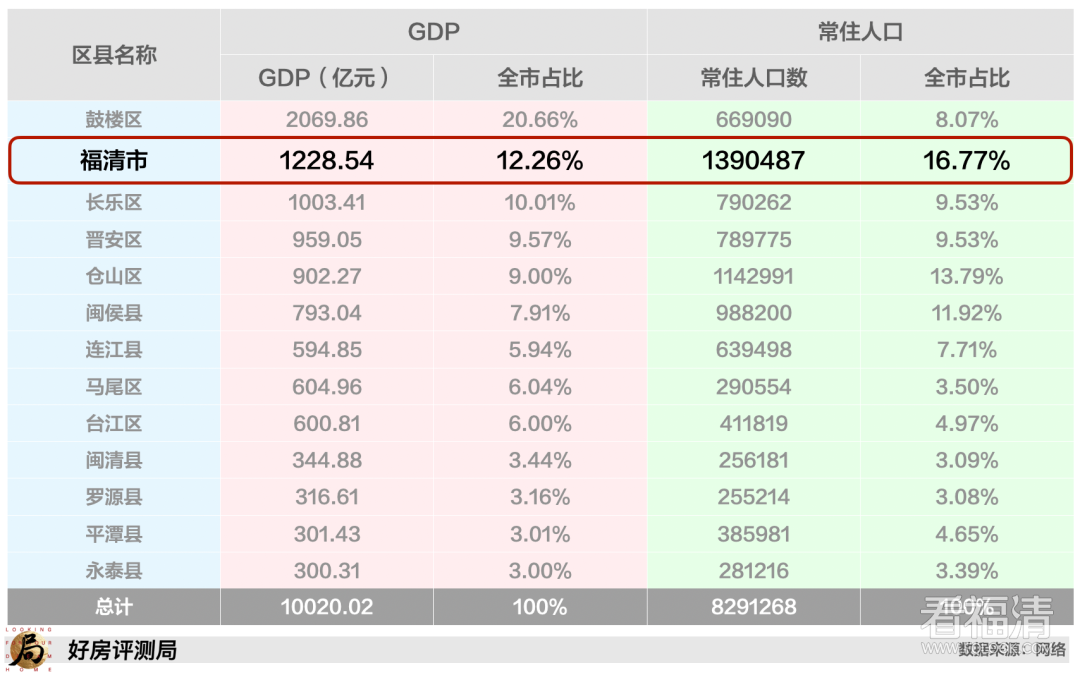Click the GDP group header
Screen dimensions: 1080x675
(x=433, y=32)
